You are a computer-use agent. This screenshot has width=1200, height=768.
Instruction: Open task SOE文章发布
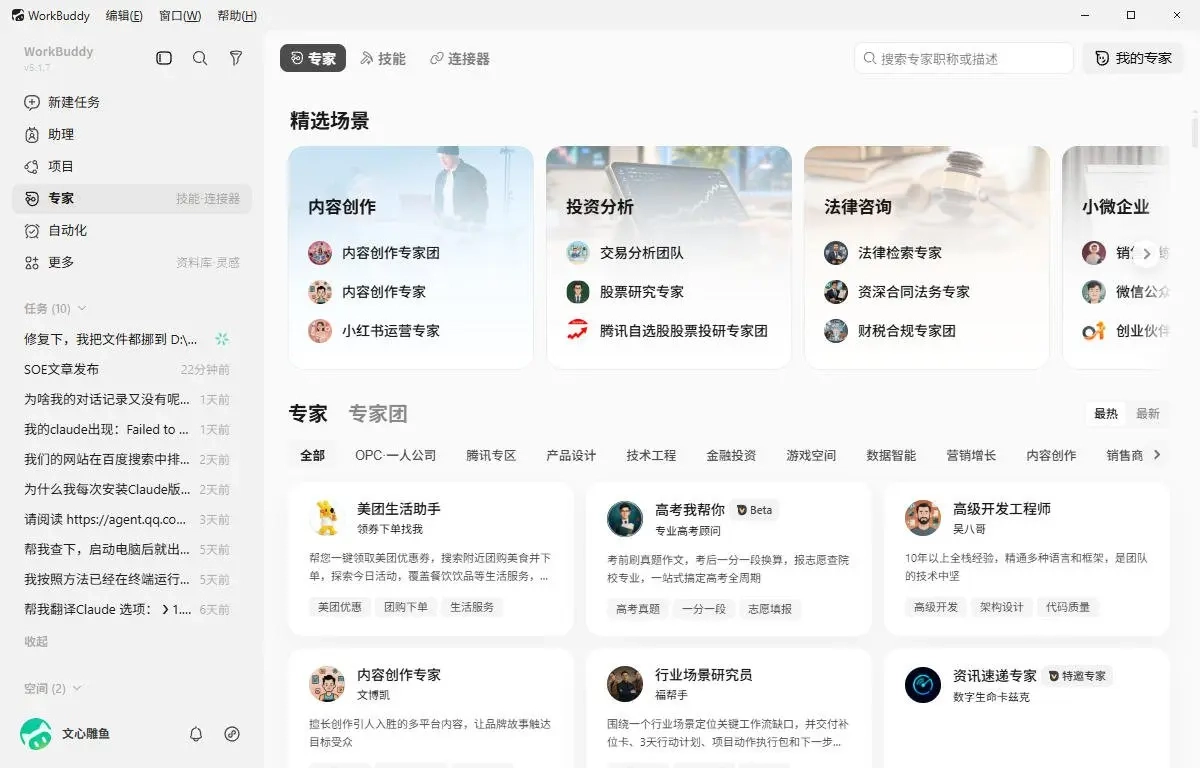tap(128, 369)
